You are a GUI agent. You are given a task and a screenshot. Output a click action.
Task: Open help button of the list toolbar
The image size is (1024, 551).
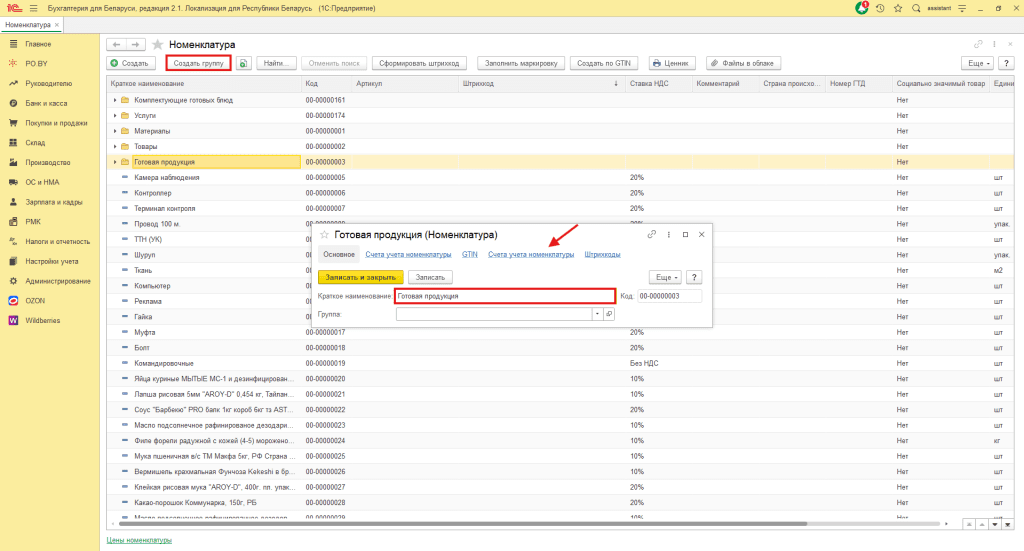[1006, 63]
